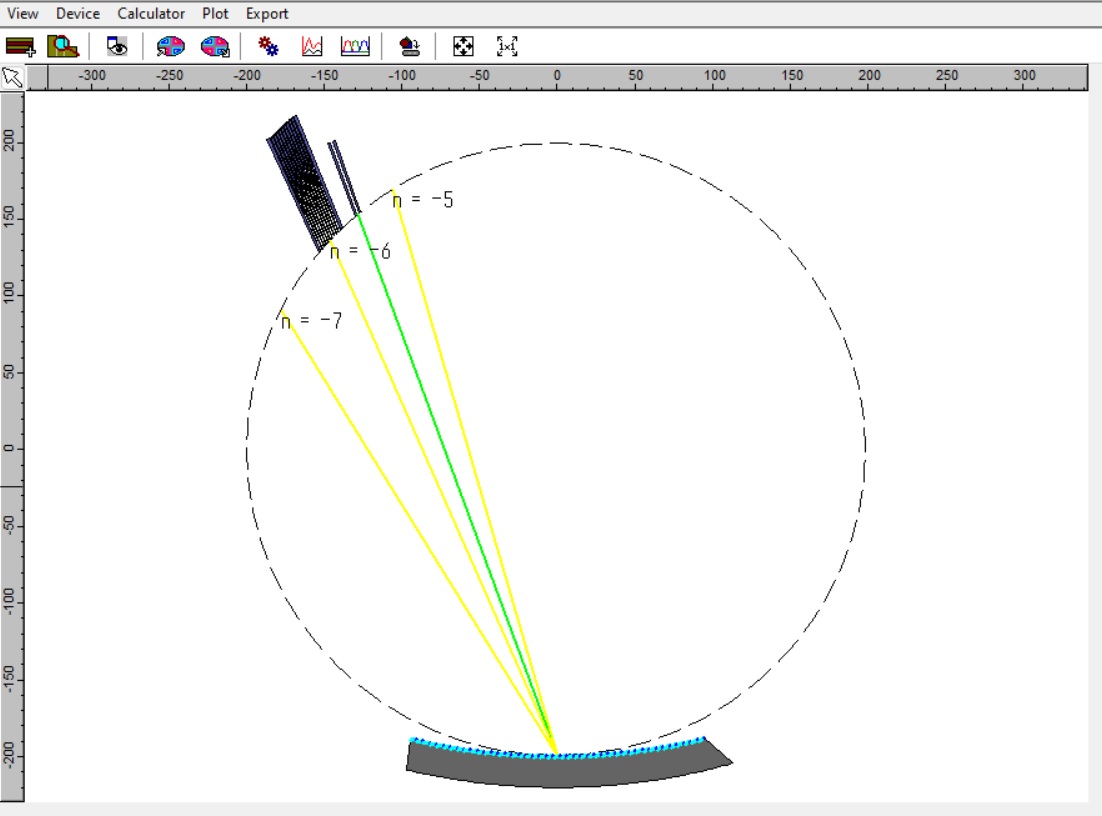1102x816 pixels.
Task: Click the dark hatched output waveguide array
Action: (x=304, y=184)
